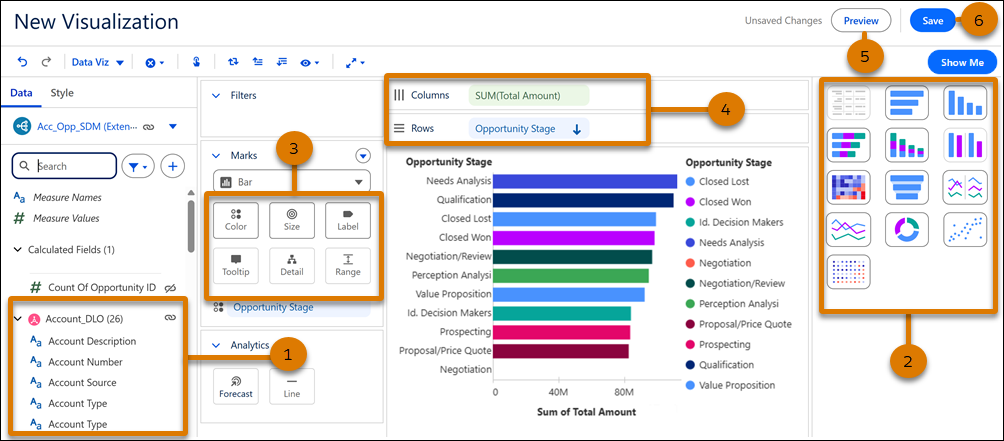Click the Opportunity Stage pill in Rows
This screenshot has width=1004, height=441.
pos(529,129)
